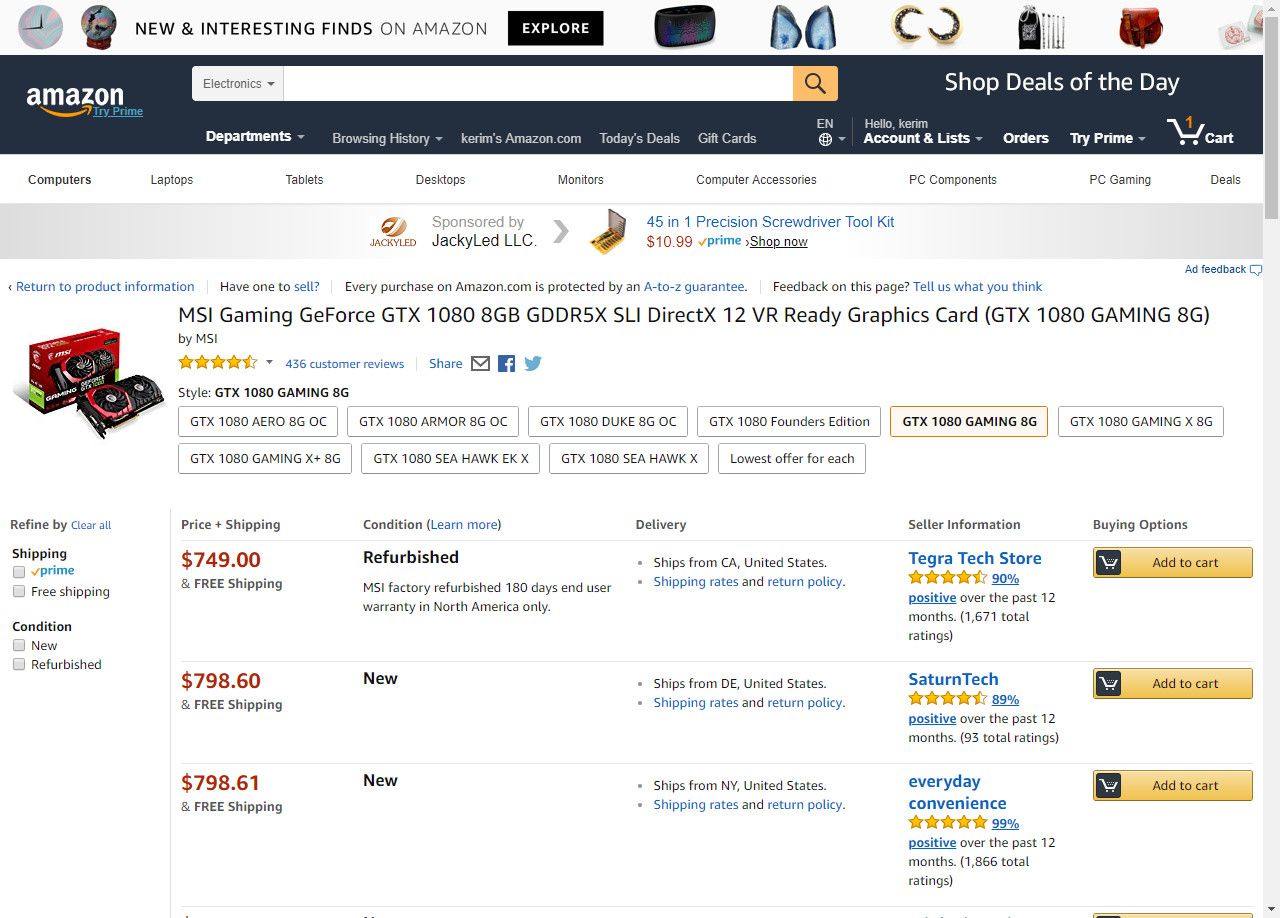Enable the Prime shipping filter checkbox
1280x918 pixels.
coord(19,572)
